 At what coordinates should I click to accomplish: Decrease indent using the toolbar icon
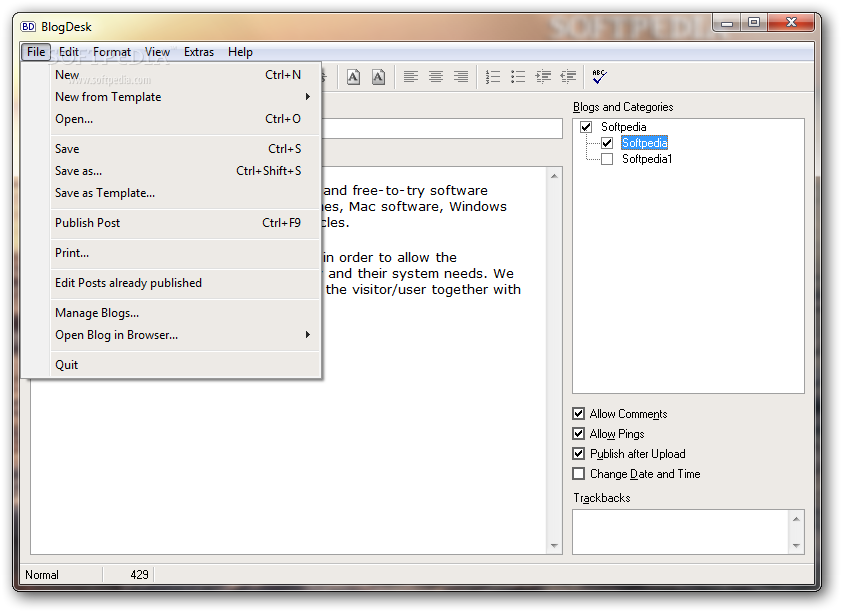568,77
